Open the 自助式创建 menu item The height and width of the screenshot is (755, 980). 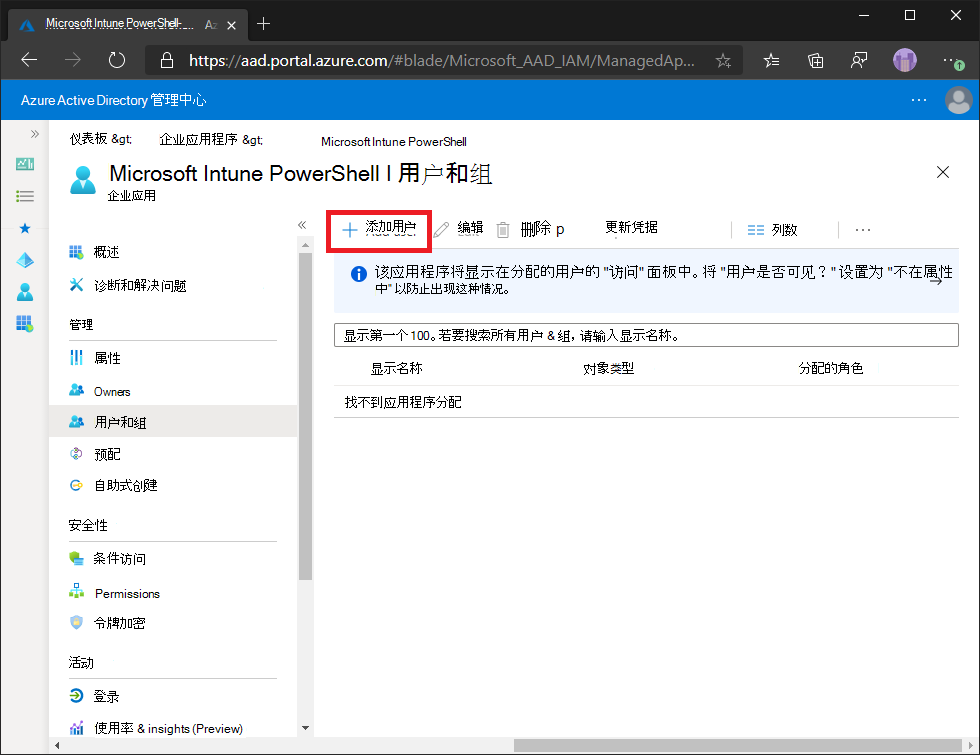pyautogui.click(x=172, y=485)
